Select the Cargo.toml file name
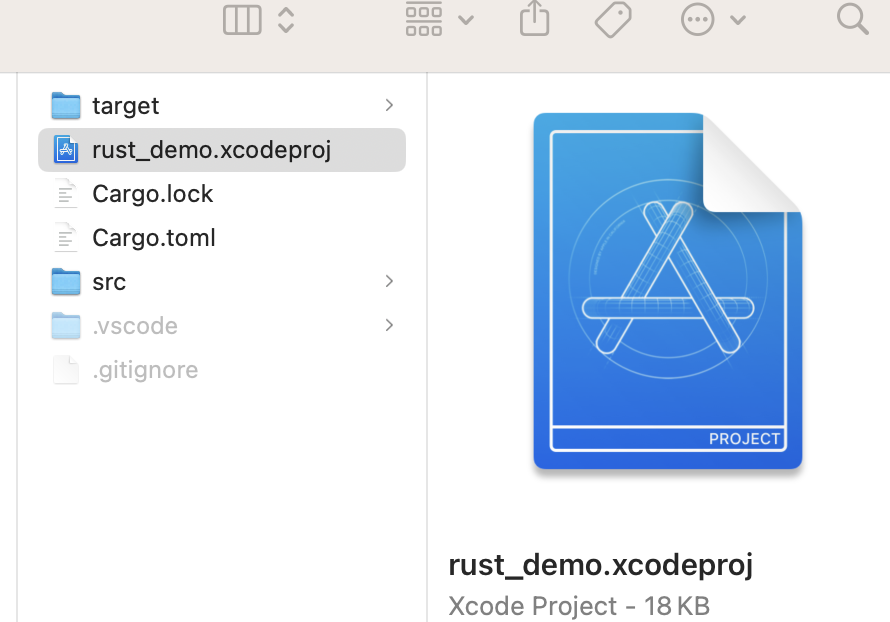This screenshot has width=890, height=622. point(154,238)
